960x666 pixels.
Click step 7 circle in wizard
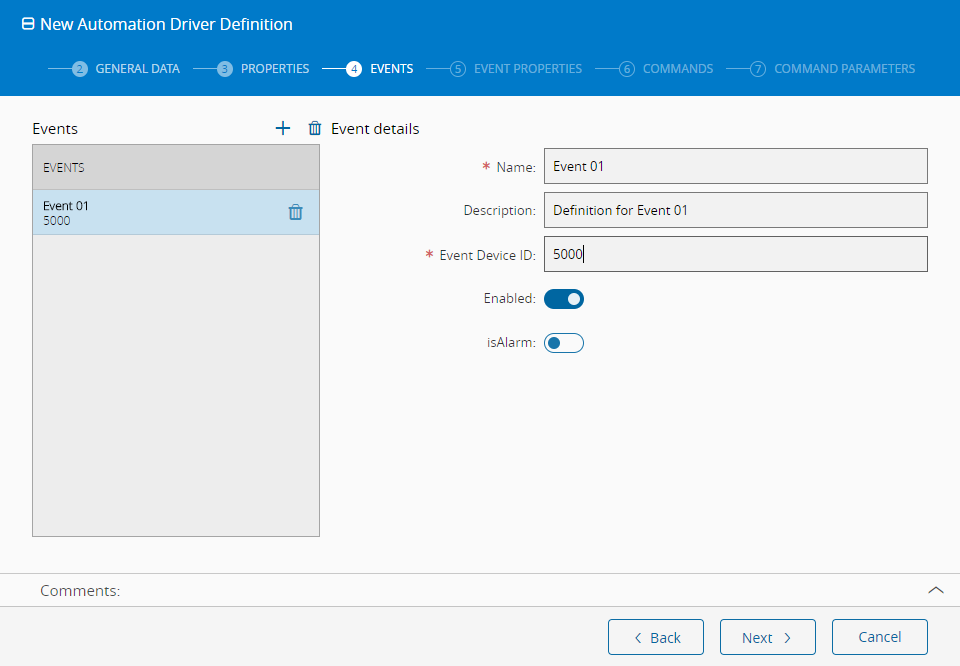[758, 69]
